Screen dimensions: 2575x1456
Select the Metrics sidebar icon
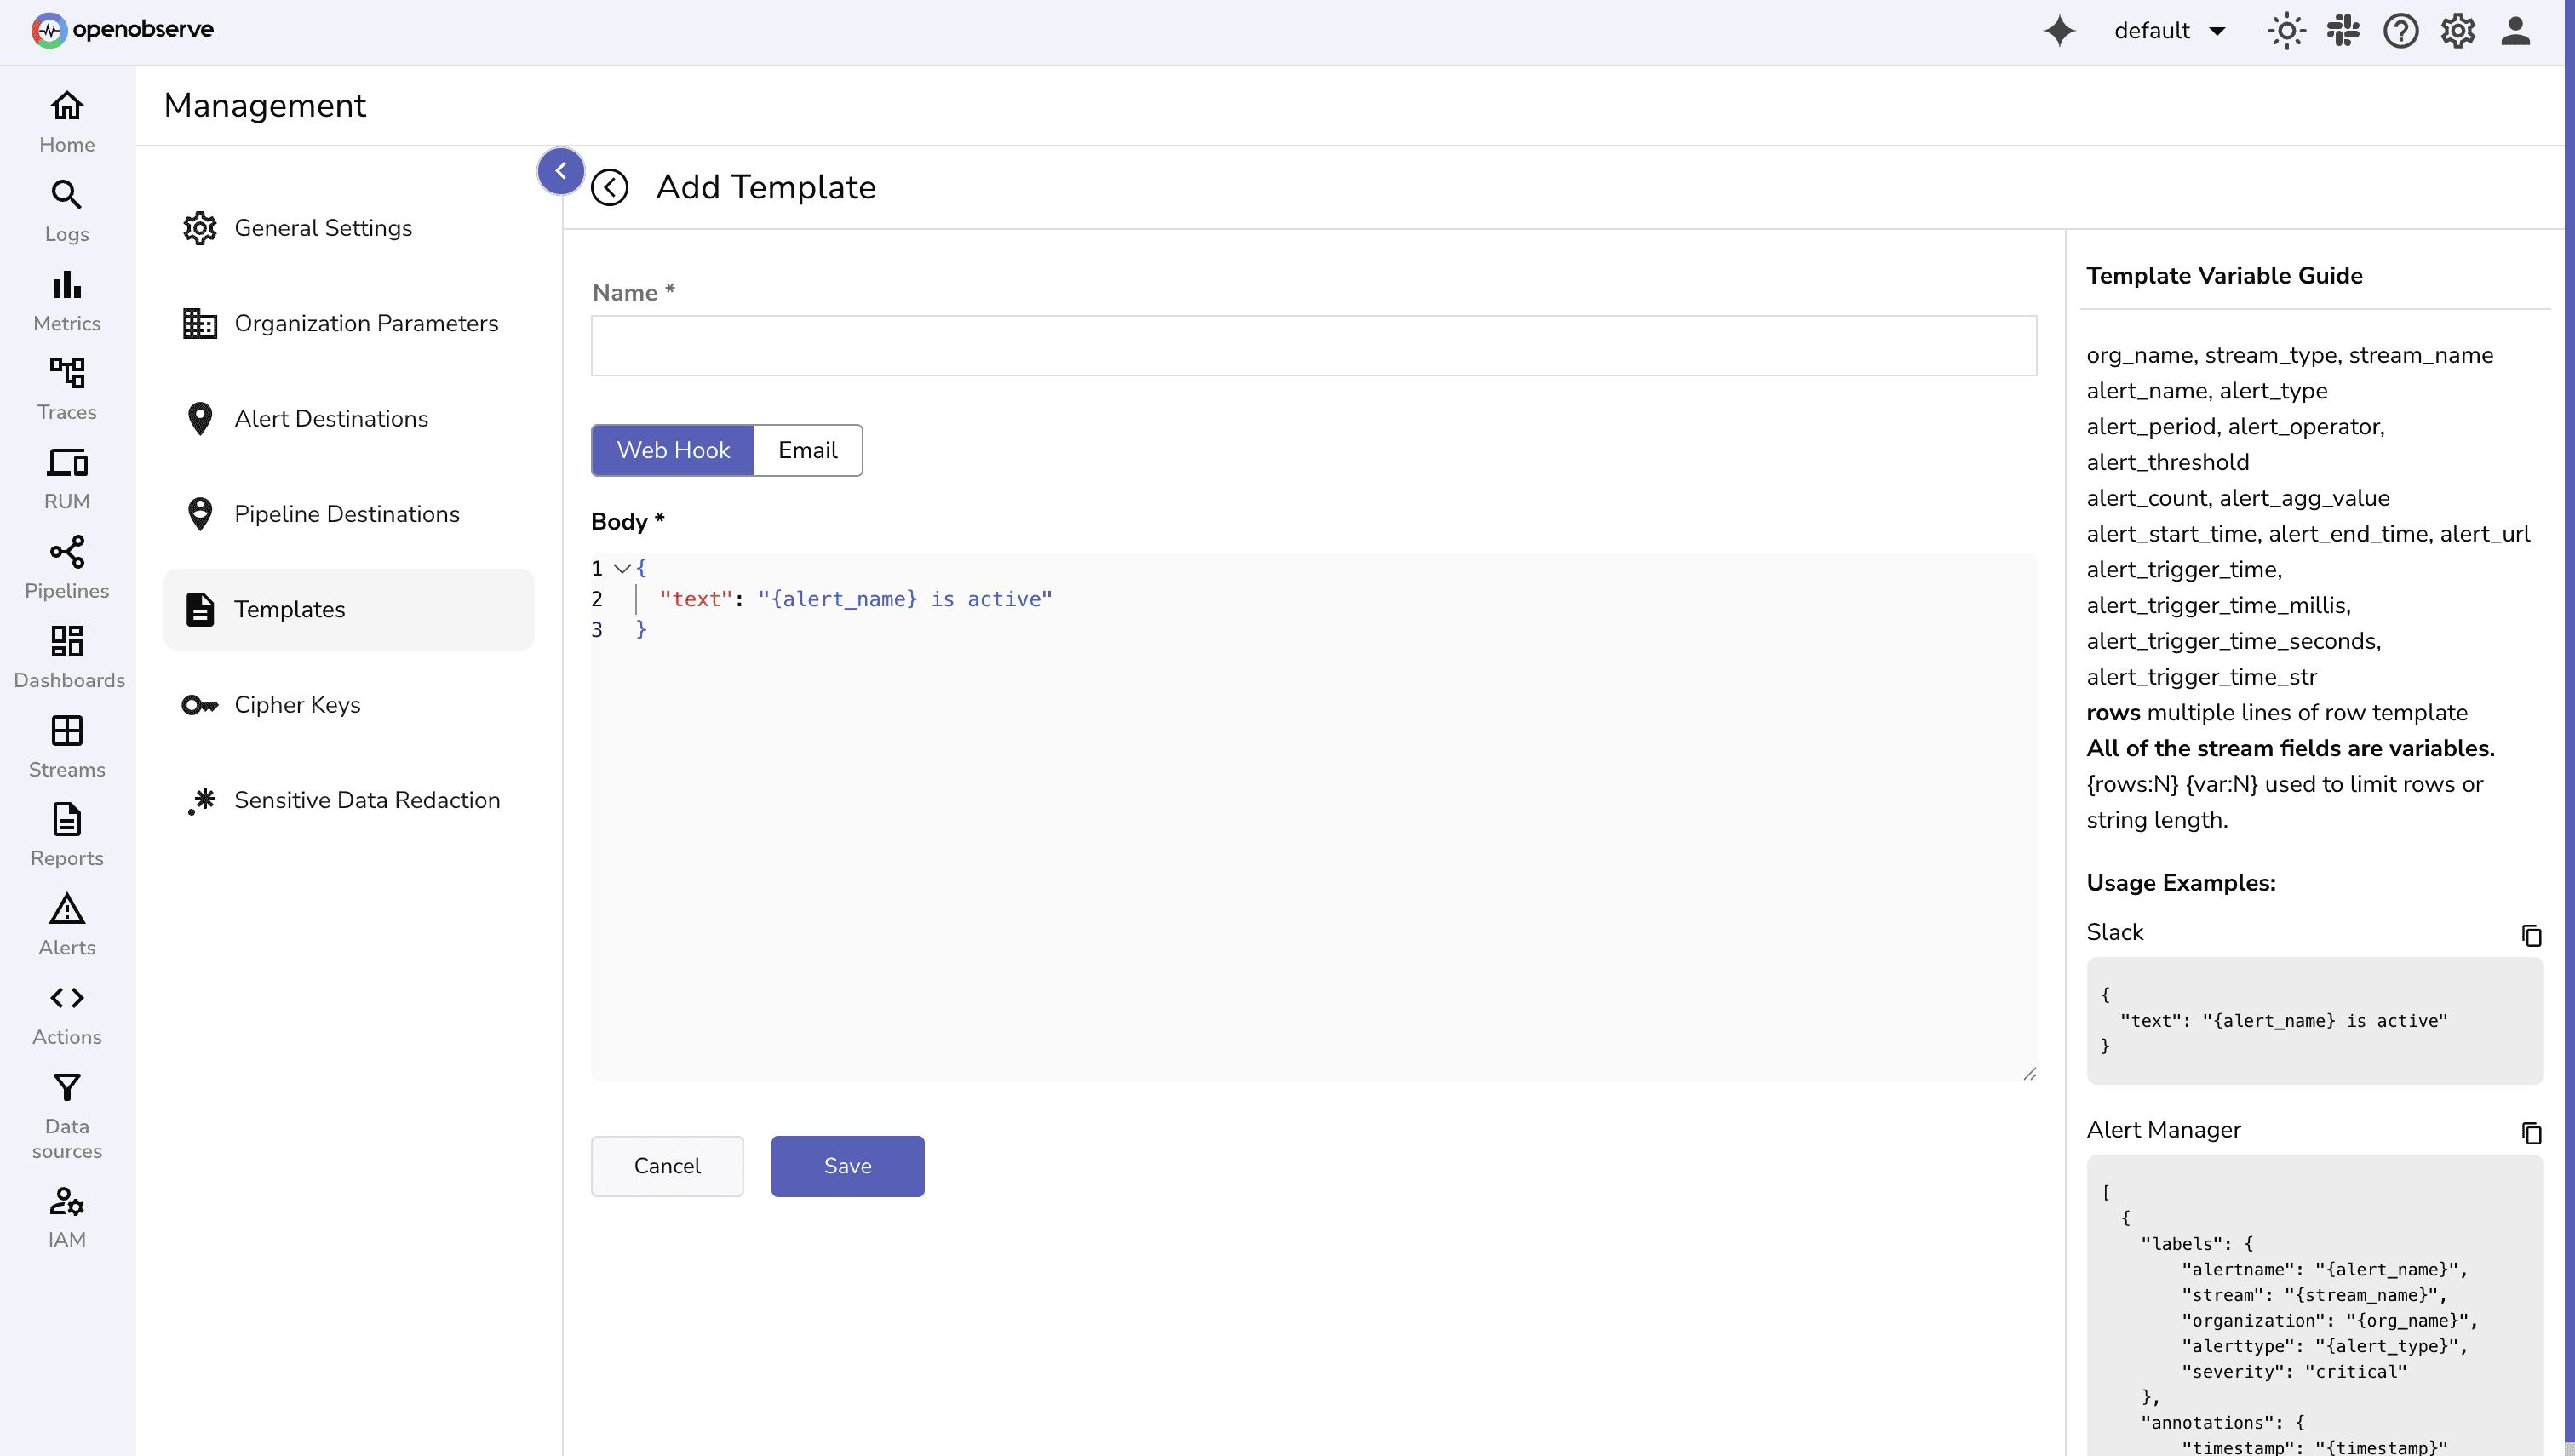click(x=66, y=298)
